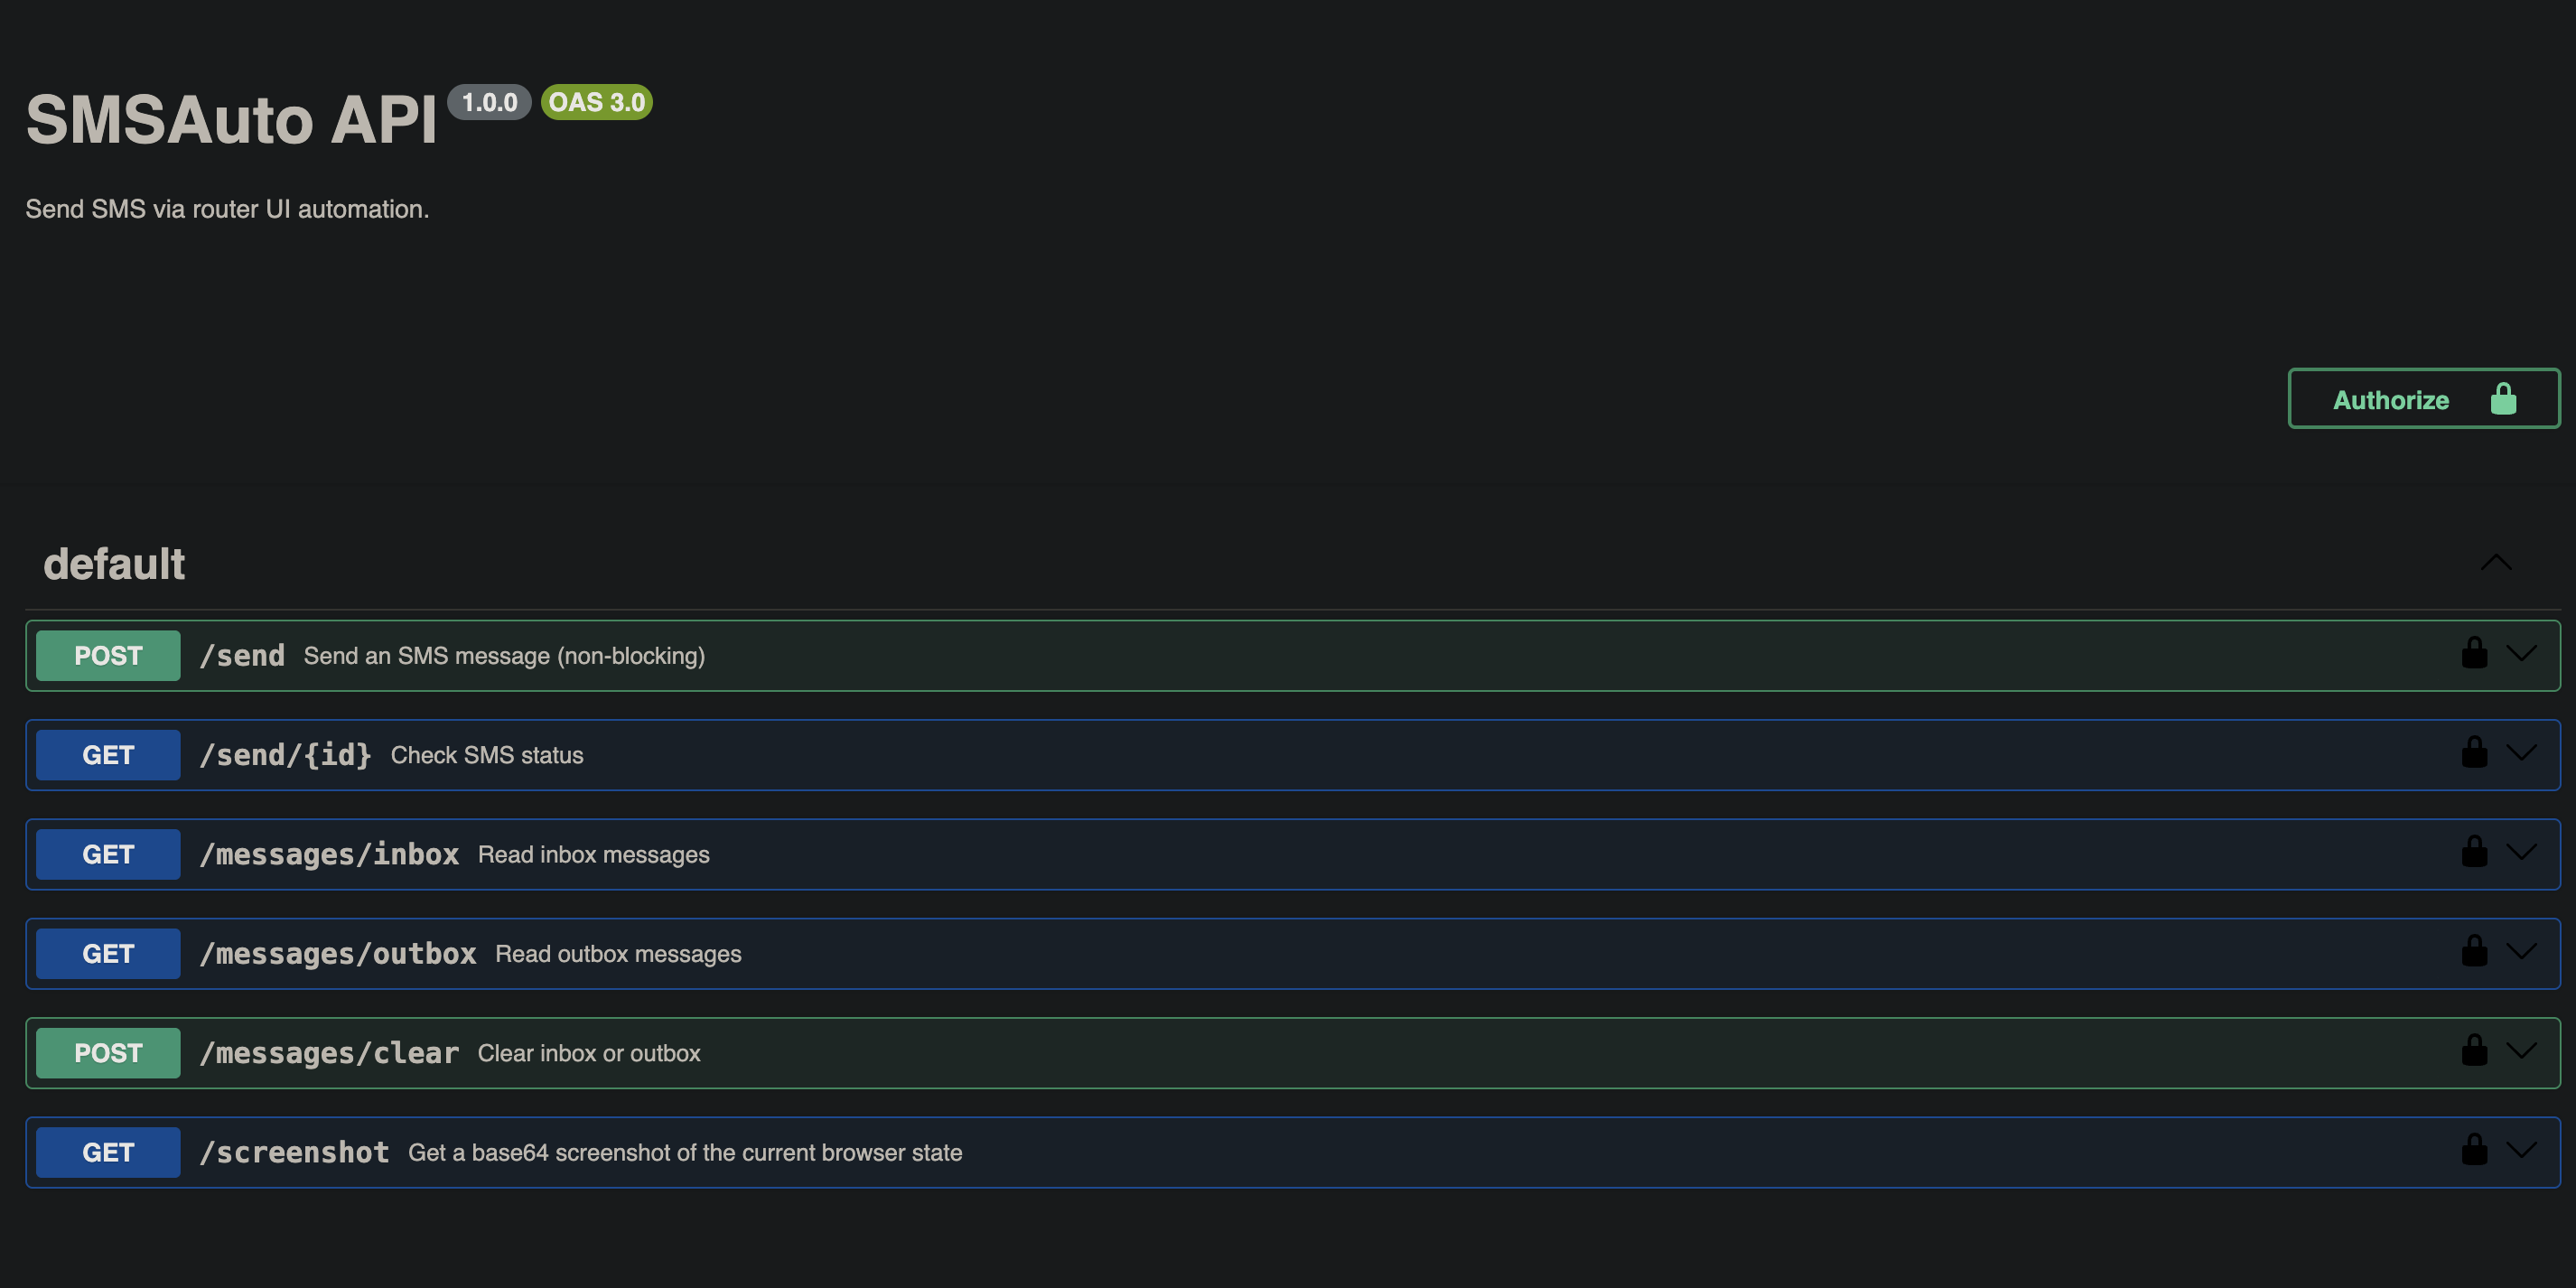This screenshot has height=1288, width=2576.
Task: Expand POST /send endpoint chevron
Action: tap(2522, 654)
